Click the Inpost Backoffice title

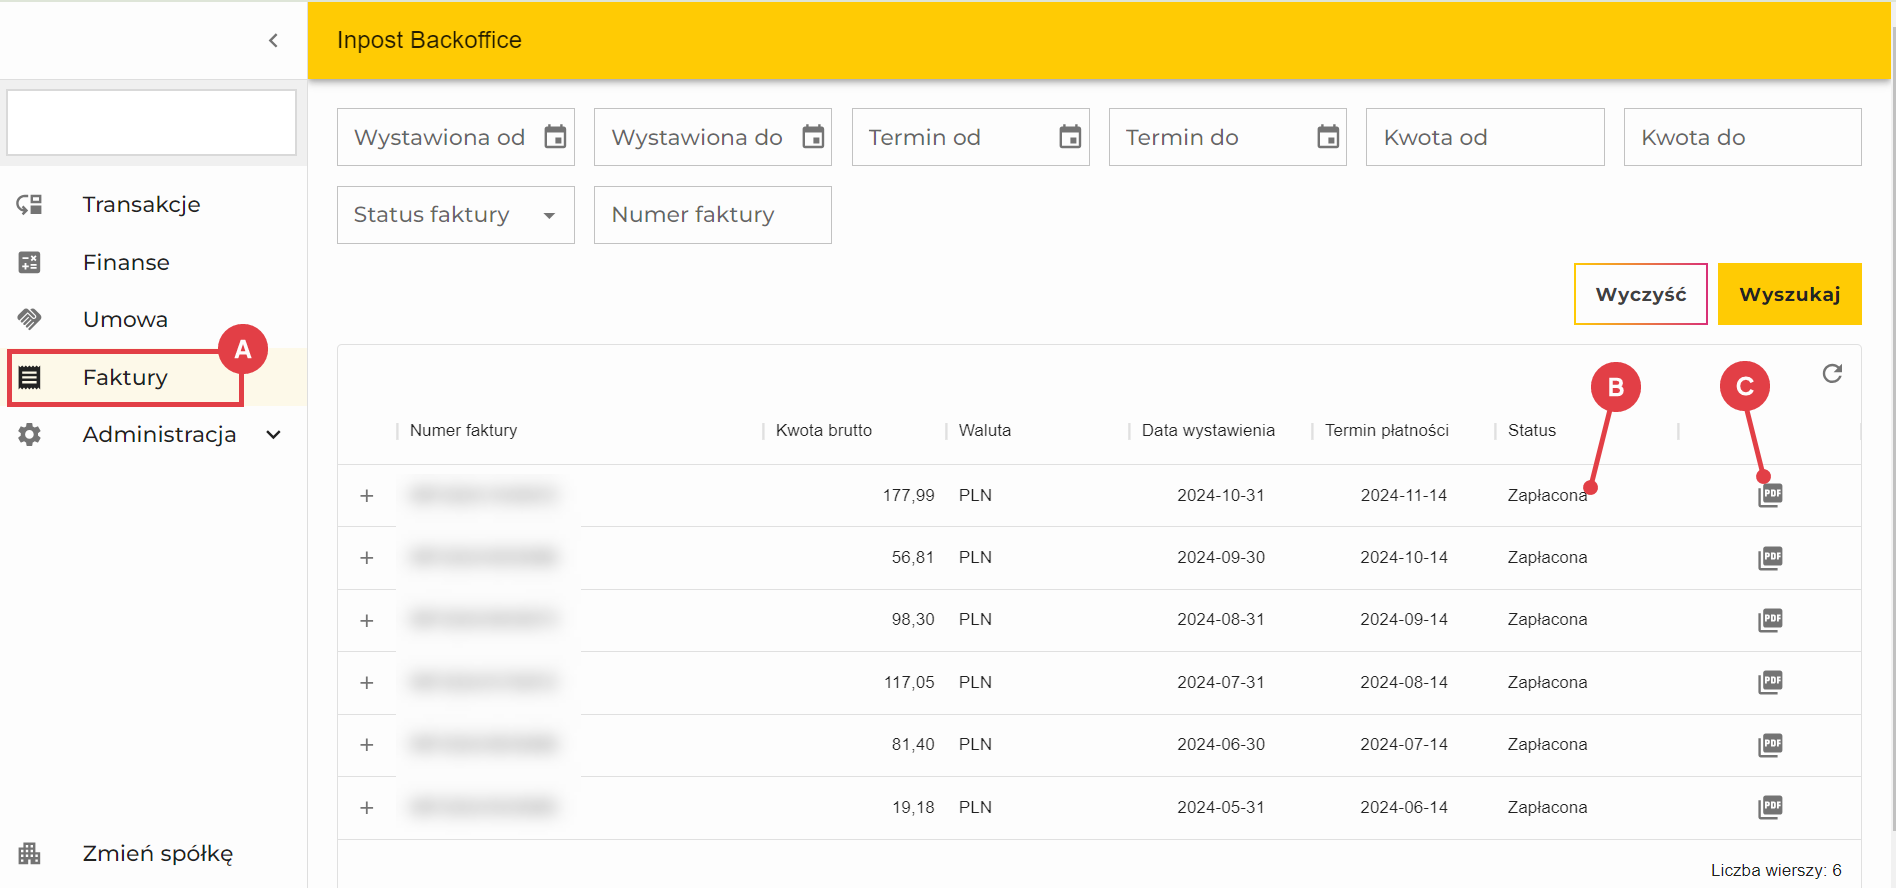click(x=429, y=40)
